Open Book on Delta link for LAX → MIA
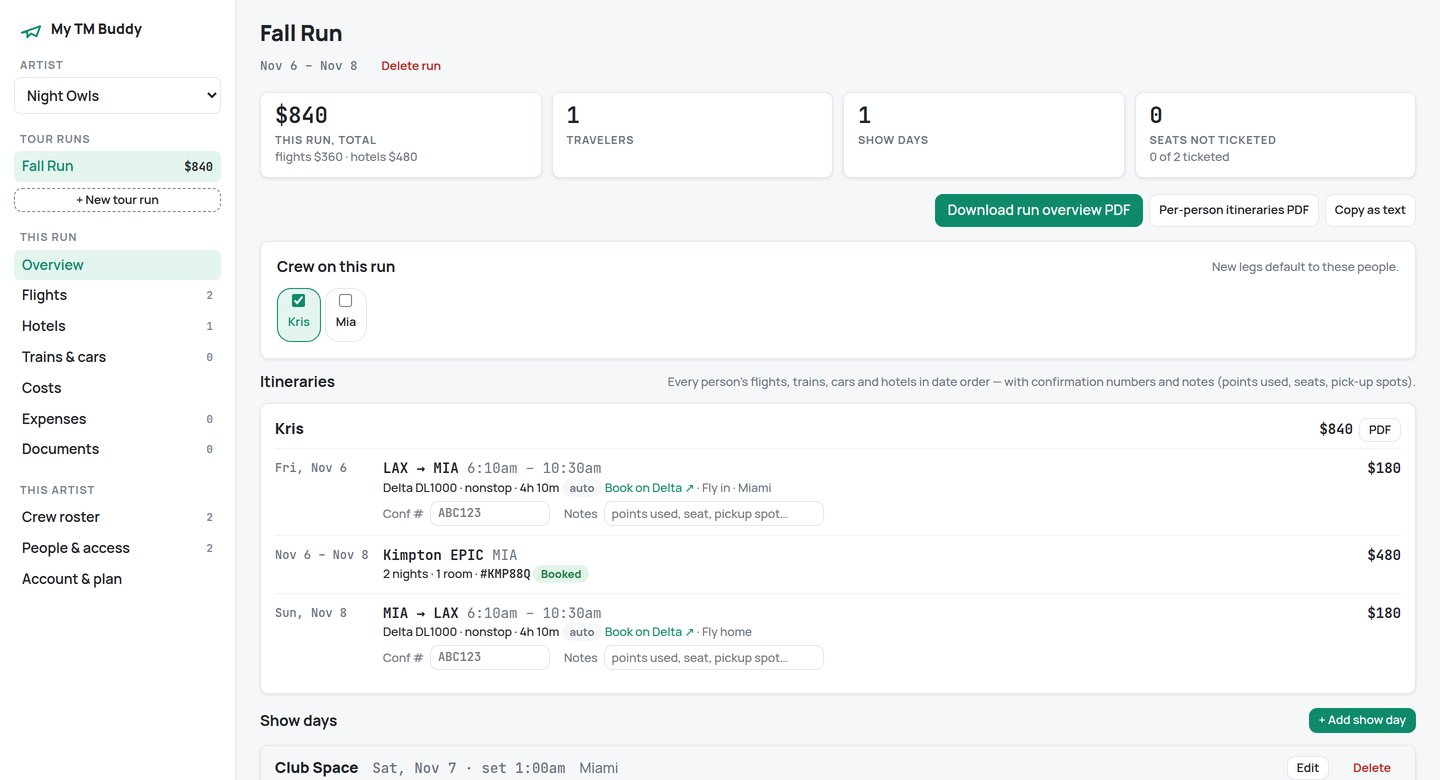Image resolution: width=1440 pixels, height=780 pixels. [x=649, y=488]
